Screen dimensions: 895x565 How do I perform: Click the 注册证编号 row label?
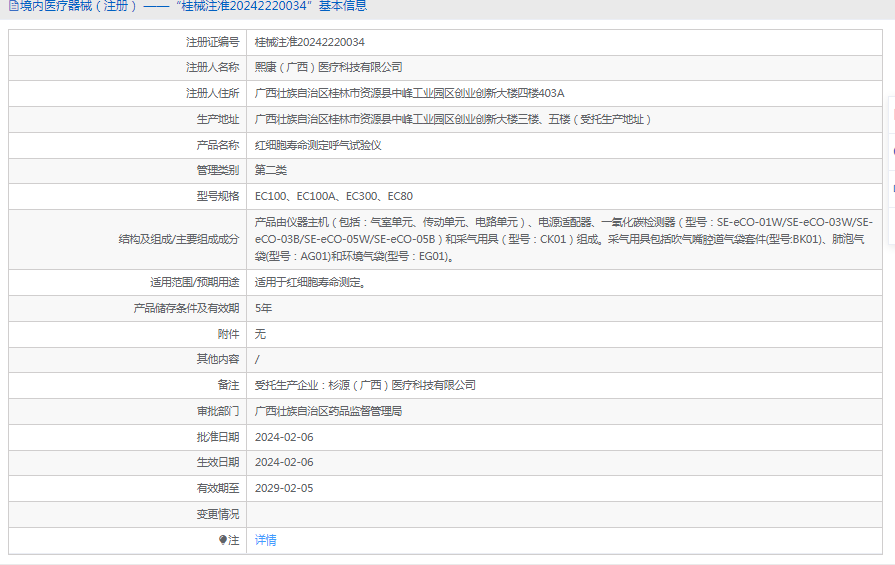pyautogui.click(x=212, y=42)
